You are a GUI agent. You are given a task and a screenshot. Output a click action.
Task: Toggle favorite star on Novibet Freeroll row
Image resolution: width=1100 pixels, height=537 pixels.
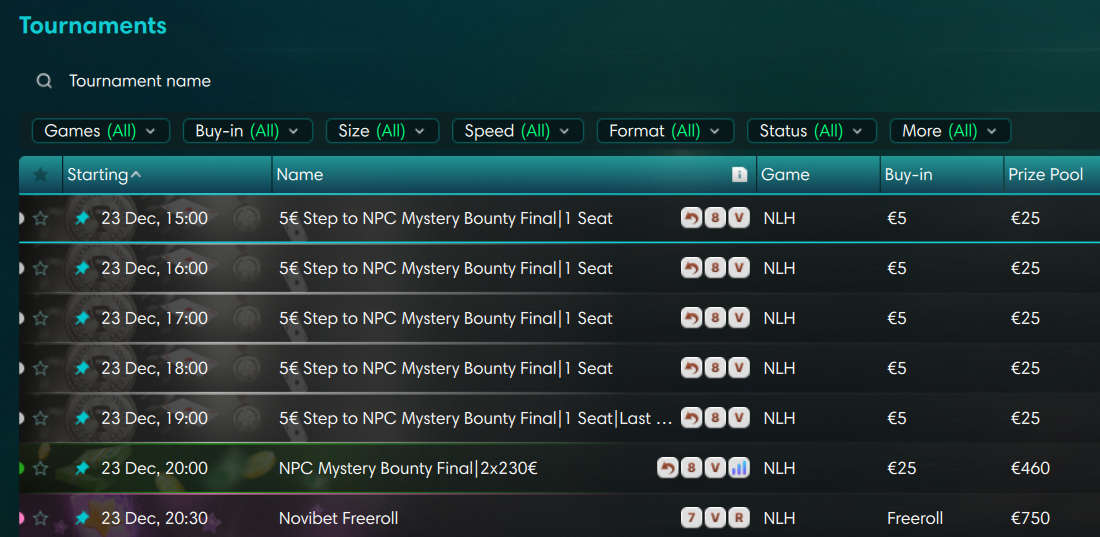(x=40, y=518)
